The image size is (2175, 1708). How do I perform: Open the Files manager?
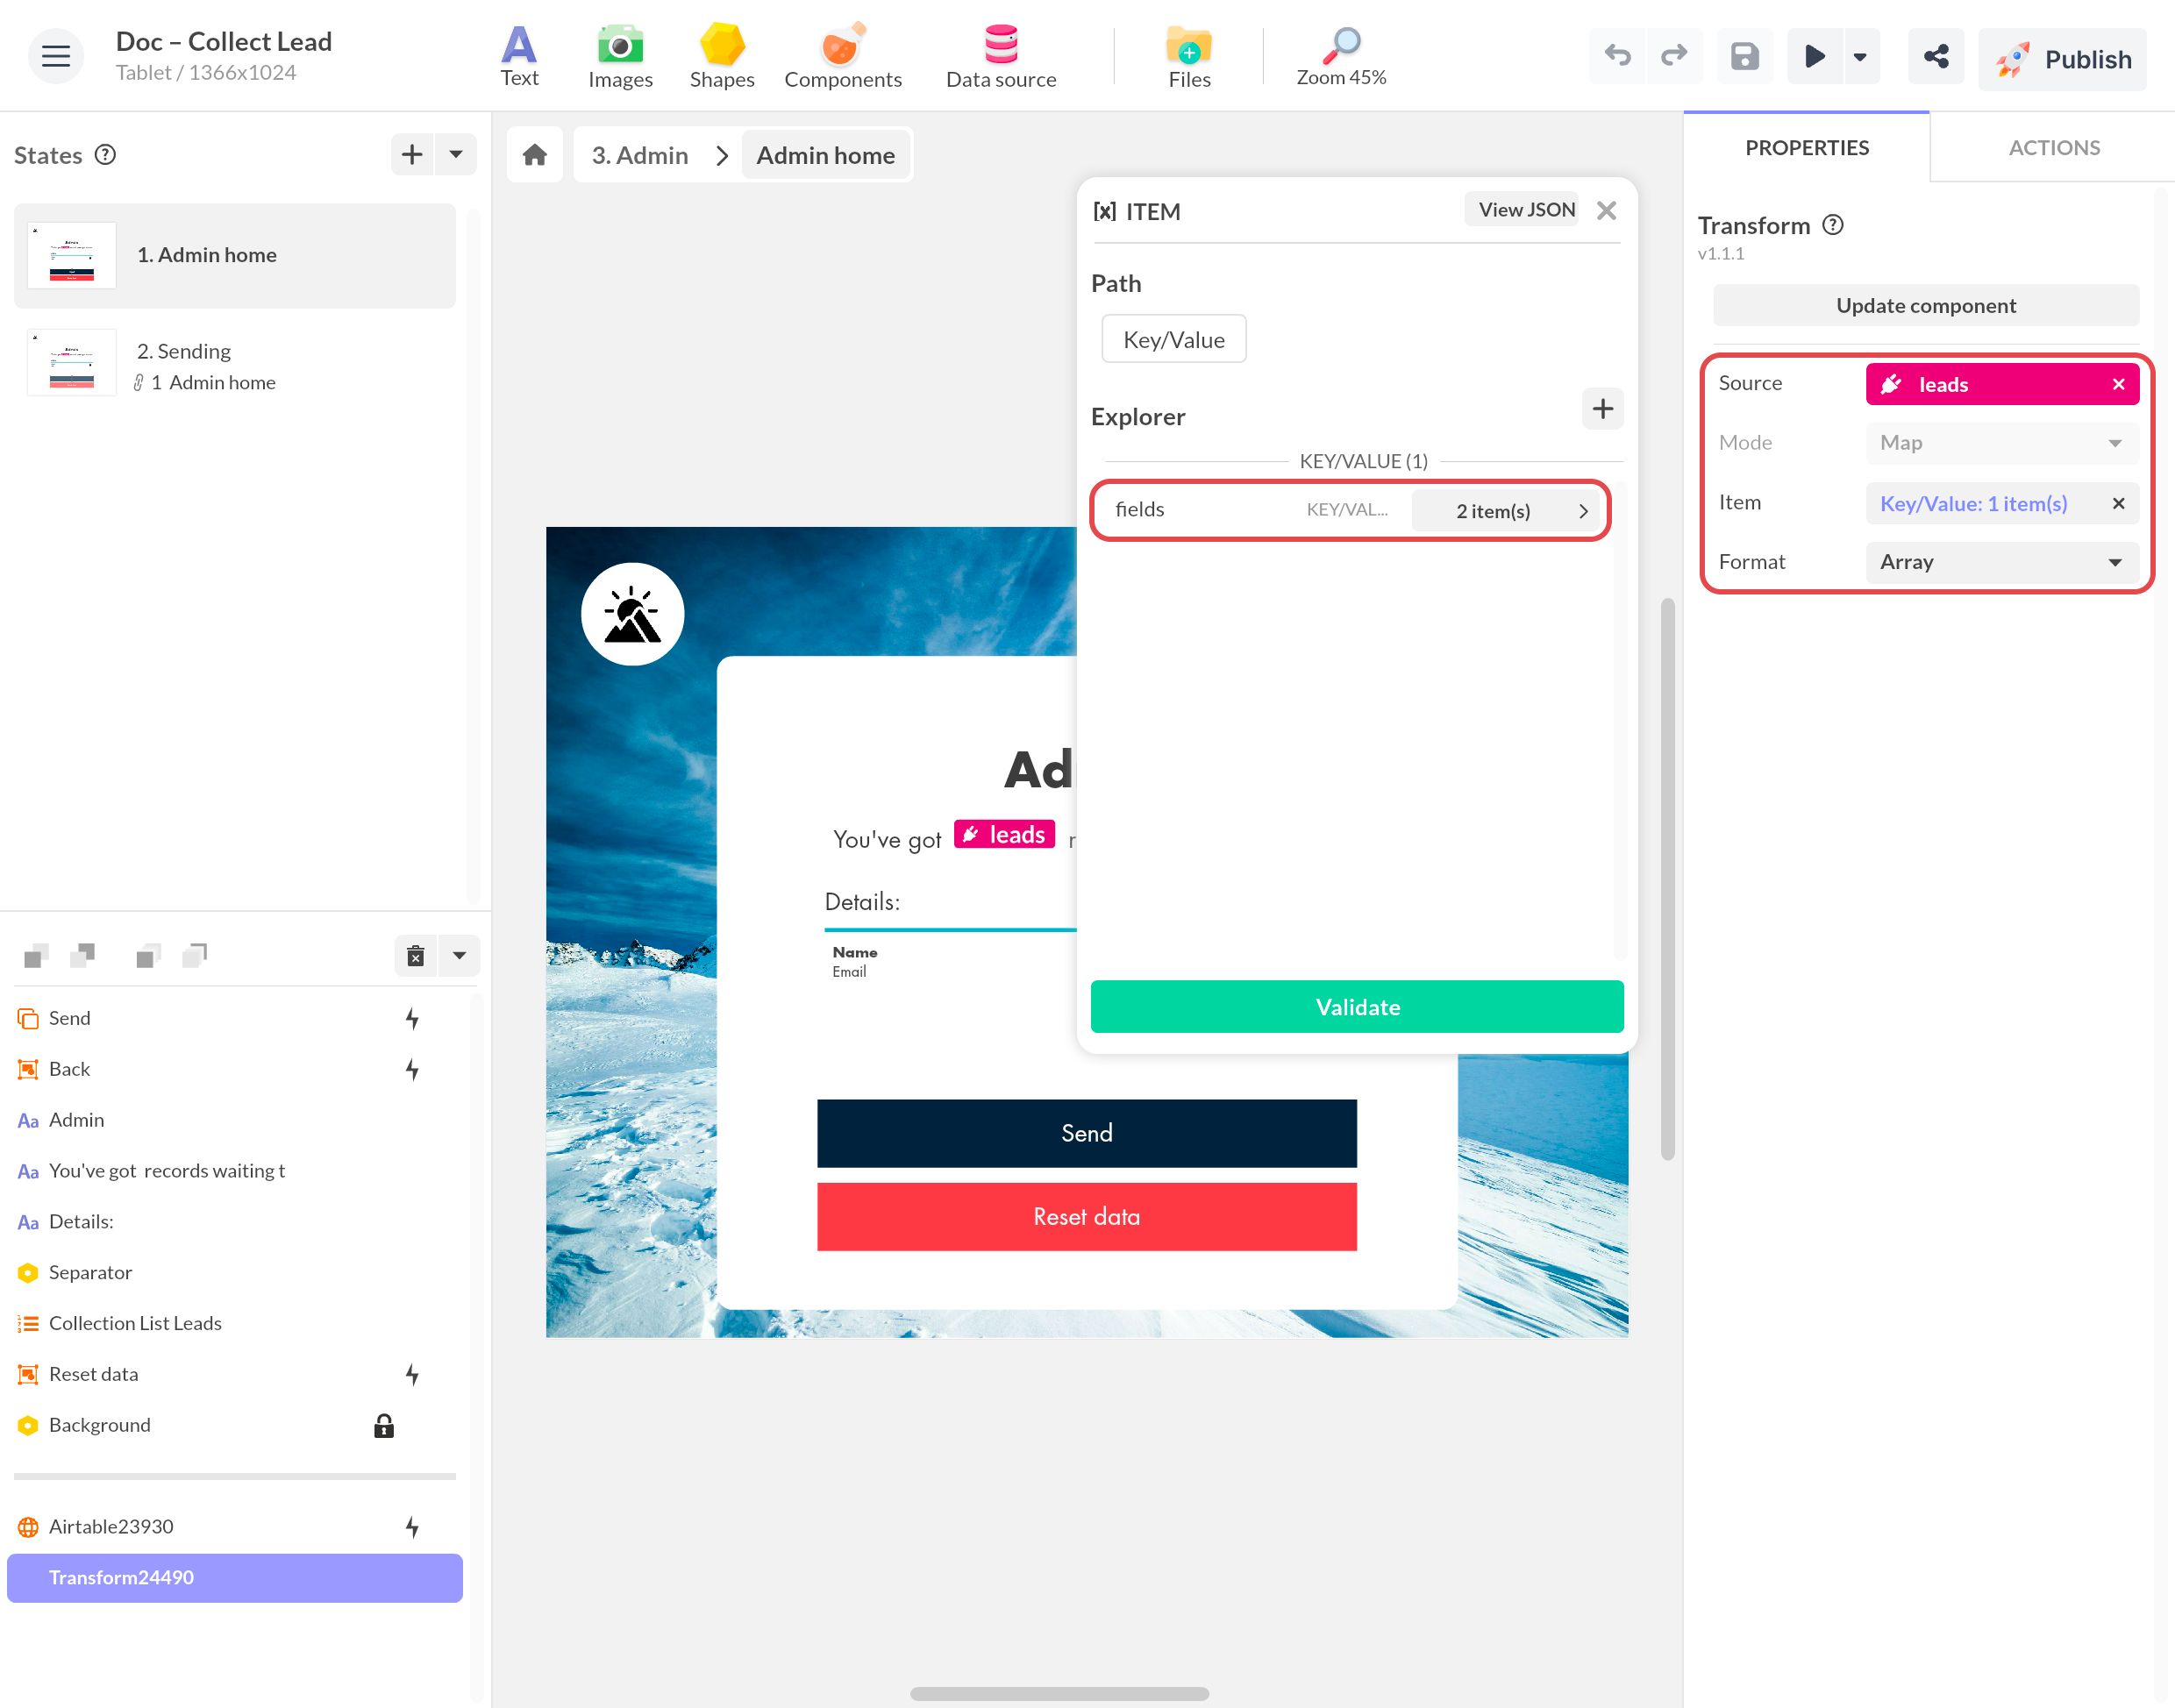coord(1189,57)
